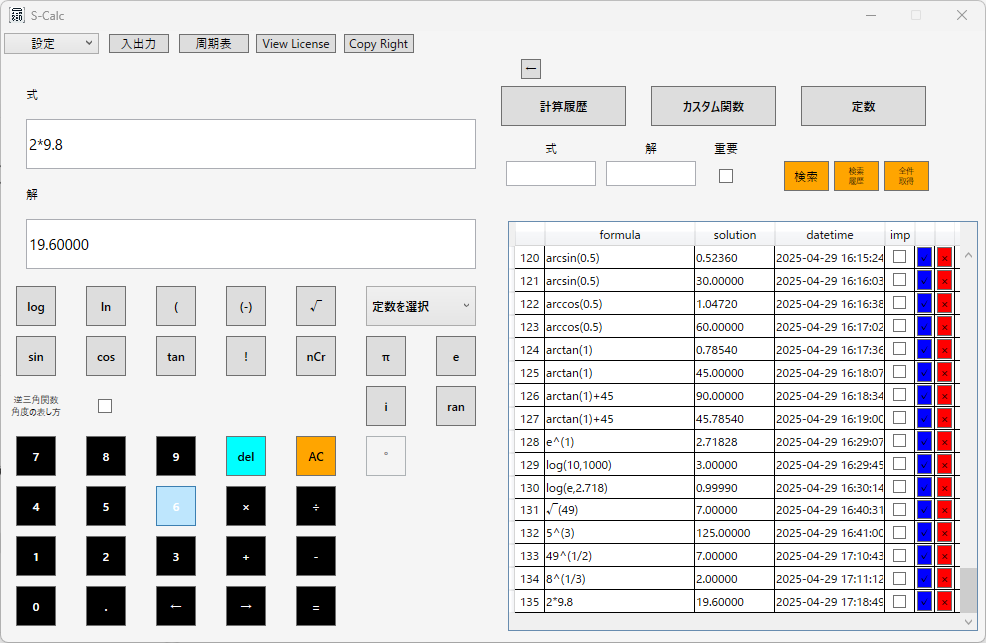Move cursor right with → key
Viewport: 986px width, 643px height.
click(x=246, y=607)
